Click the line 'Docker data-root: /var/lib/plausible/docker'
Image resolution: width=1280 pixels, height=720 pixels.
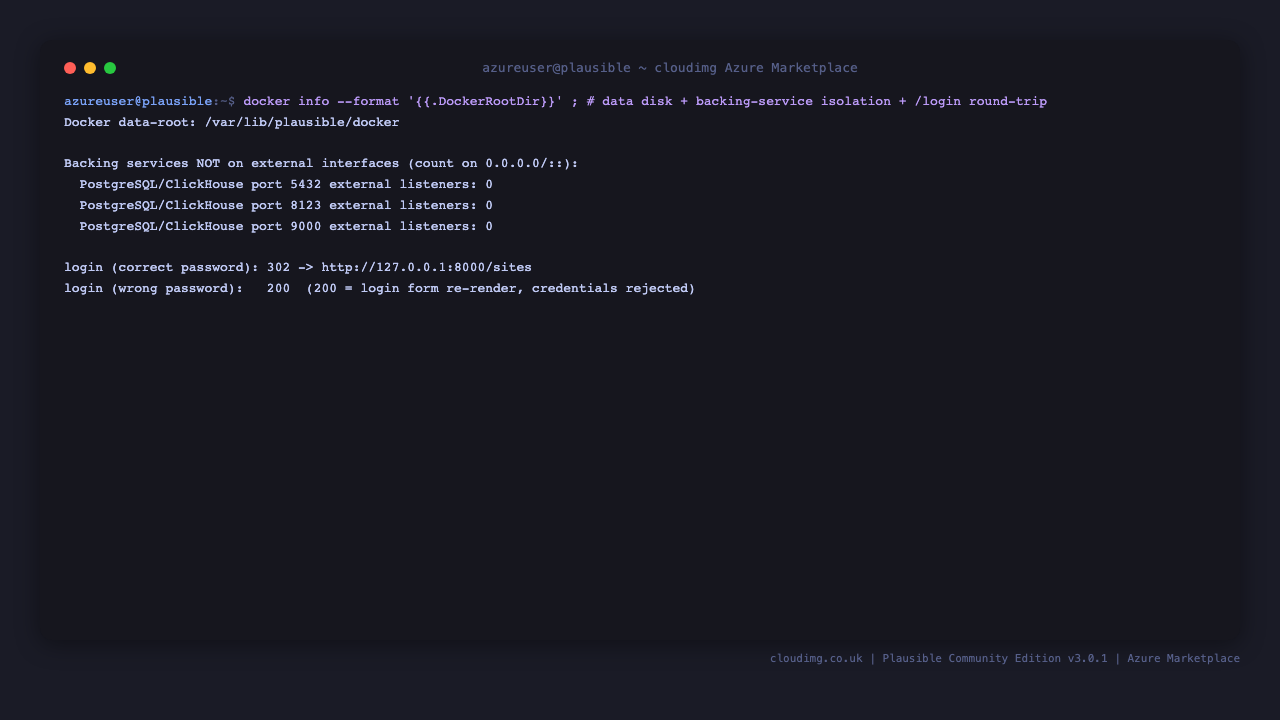click(x=232, y=122)
